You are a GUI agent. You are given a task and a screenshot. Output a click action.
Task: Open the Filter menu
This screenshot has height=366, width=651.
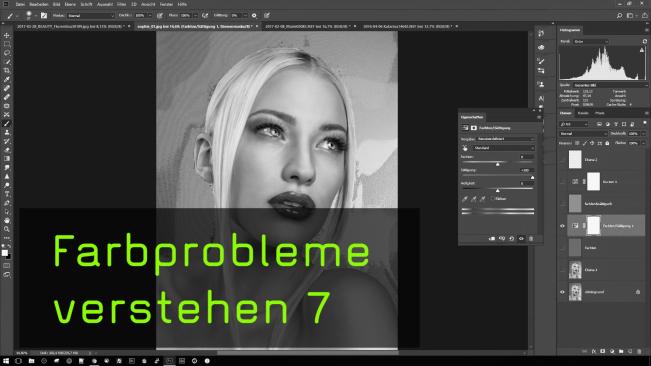pyautogui.click(x=121, y=4)
